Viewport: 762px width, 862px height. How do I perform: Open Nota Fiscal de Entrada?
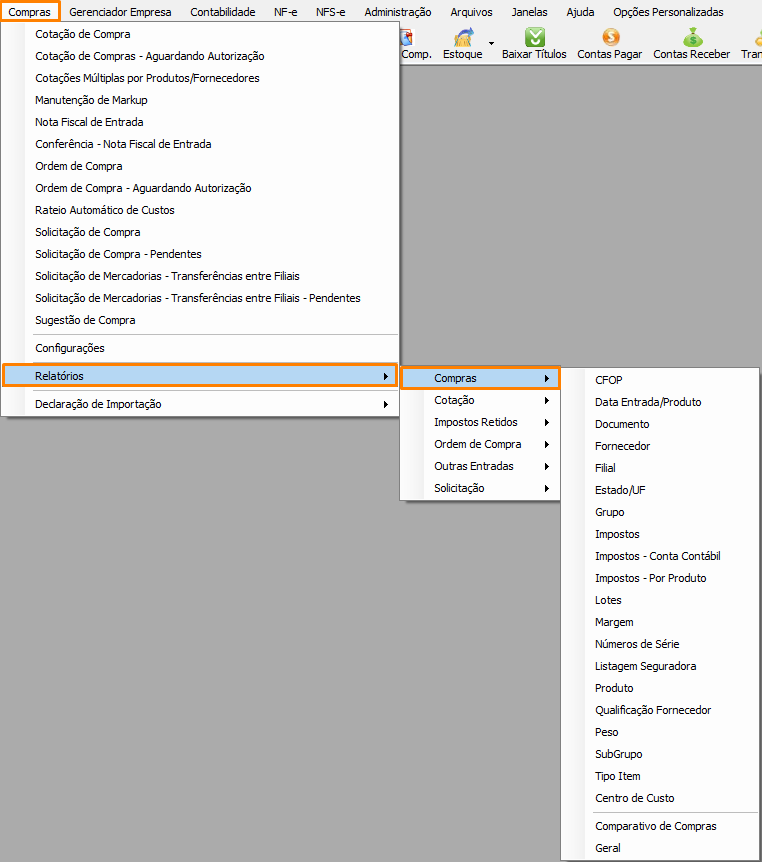tap(200, 122)
